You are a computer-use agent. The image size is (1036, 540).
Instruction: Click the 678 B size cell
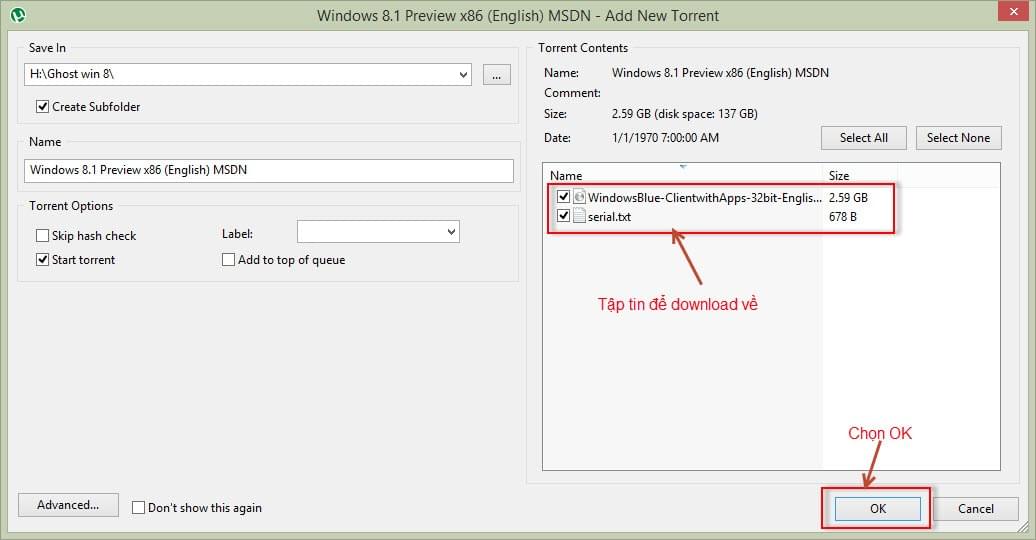coord(842,217)
